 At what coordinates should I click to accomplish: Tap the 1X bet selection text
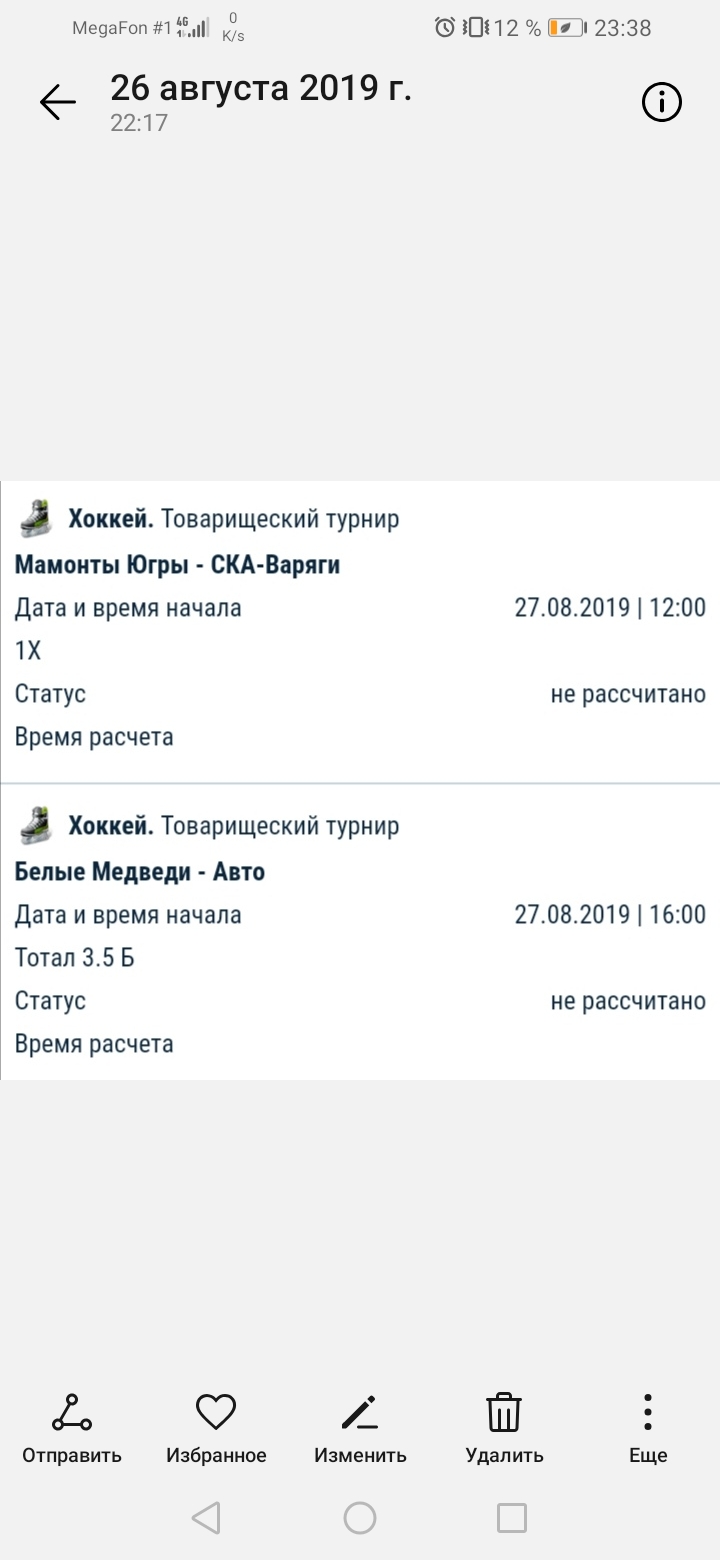[28, 651]
